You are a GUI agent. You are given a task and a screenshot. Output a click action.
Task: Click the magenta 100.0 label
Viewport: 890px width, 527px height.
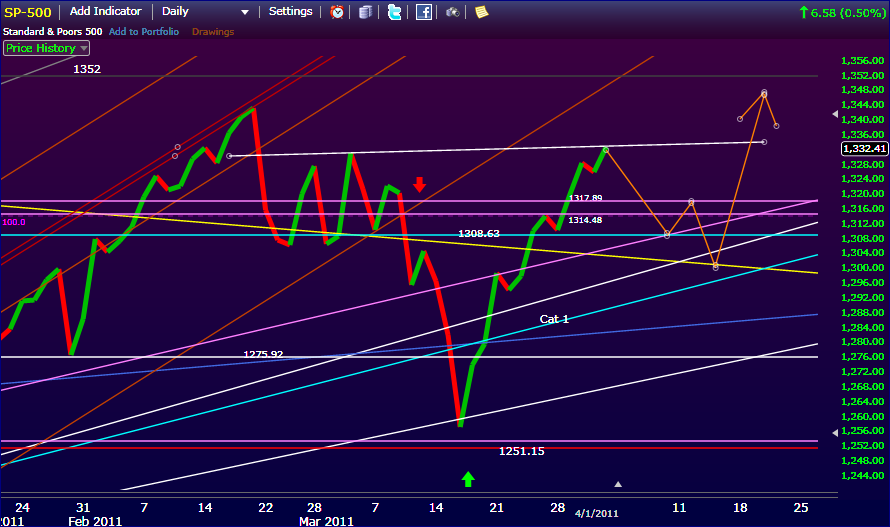(x=14, y=222)
